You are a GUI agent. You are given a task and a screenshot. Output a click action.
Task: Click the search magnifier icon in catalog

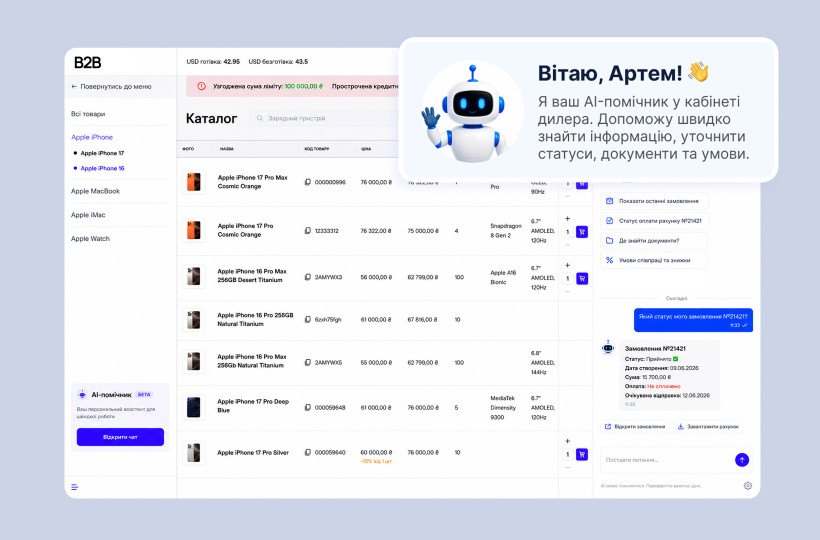click(x=259, y=119)
